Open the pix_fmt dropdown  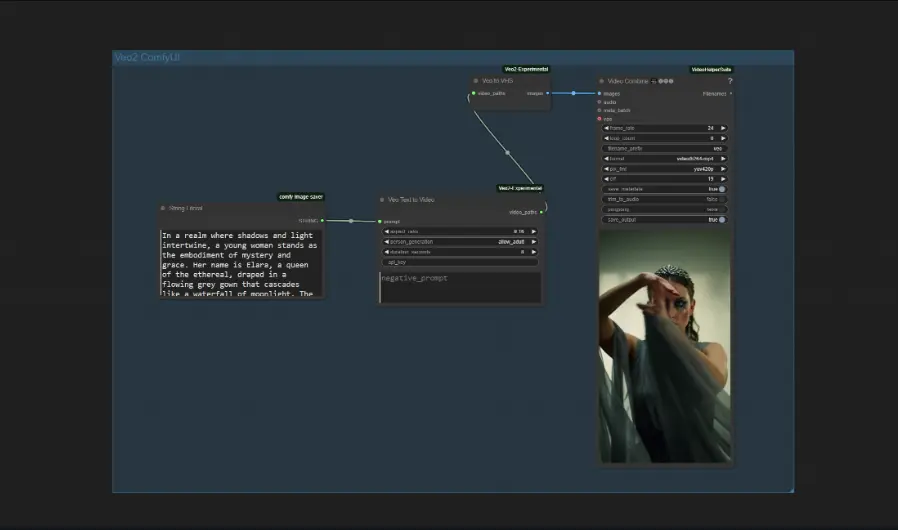[x=665, y=168]
